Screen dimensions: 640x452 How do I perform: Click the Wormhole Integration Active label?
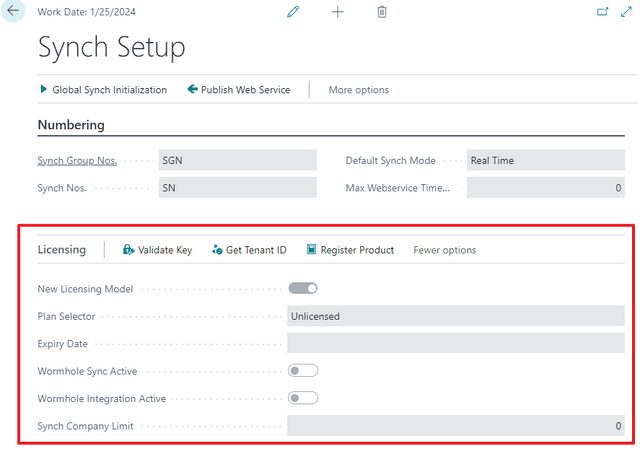(x=102, y=399)
